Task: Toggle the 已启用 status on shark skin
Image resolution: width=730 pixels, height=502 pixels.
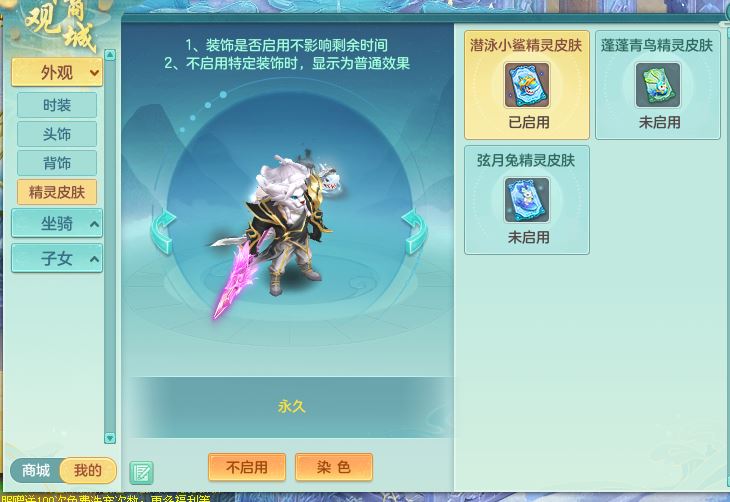Action: (528, 122)
